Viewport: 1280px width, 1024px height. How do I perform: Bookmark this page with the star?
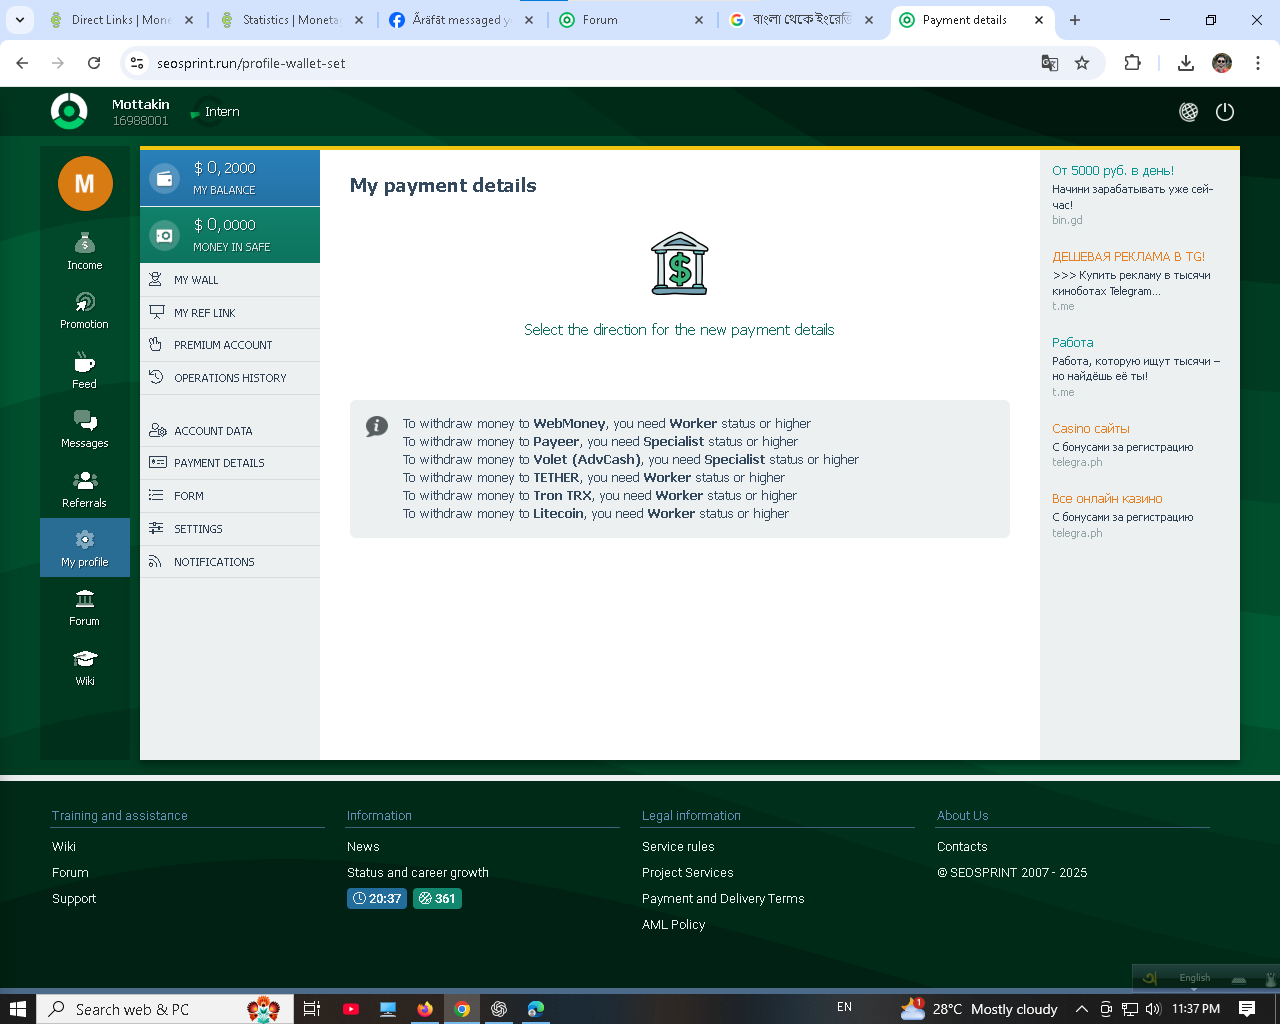pyautogui.click(x=1082, y=63)
